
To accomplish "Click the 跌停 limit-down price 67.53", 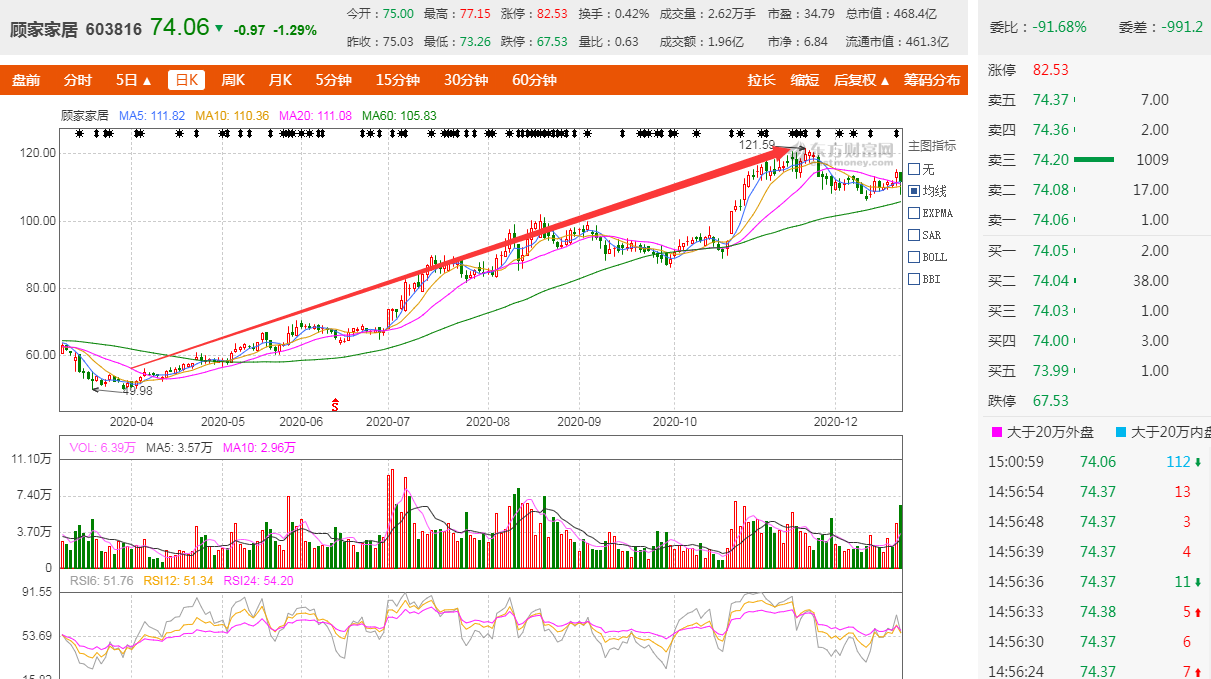I will pos(1051,401).
